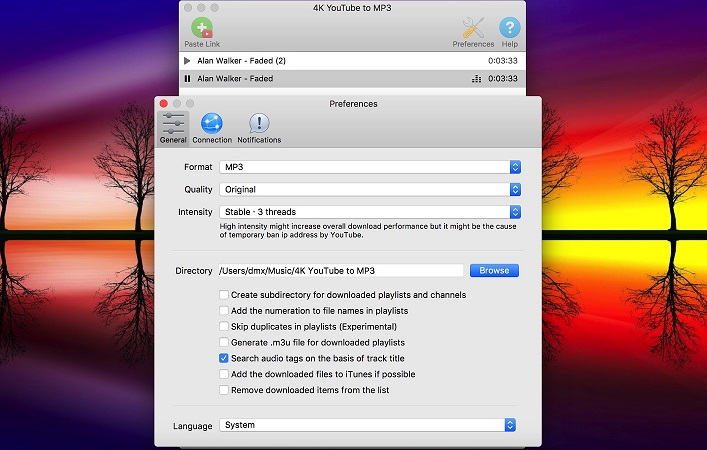The height and width of the screenshot is (450, 707).
Task: Click the Help question mark icon
Action: click(510, 28)
